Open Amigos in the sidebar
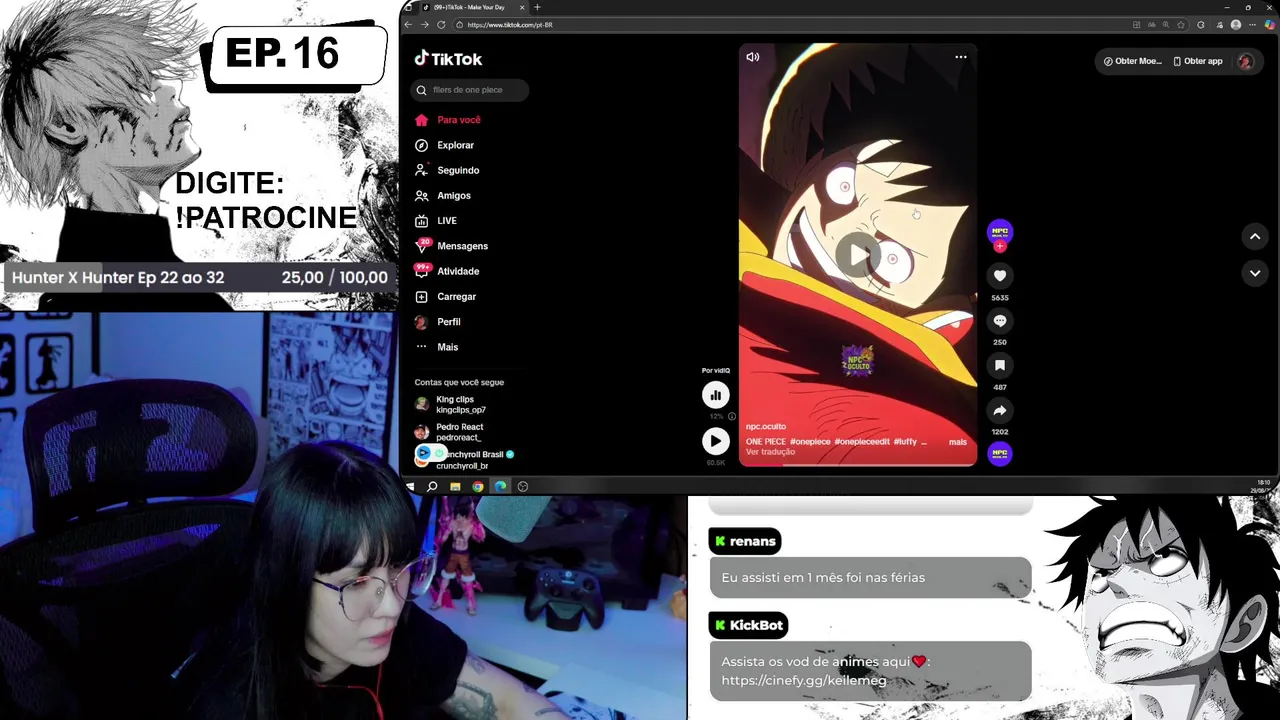 tap(443, 196)
